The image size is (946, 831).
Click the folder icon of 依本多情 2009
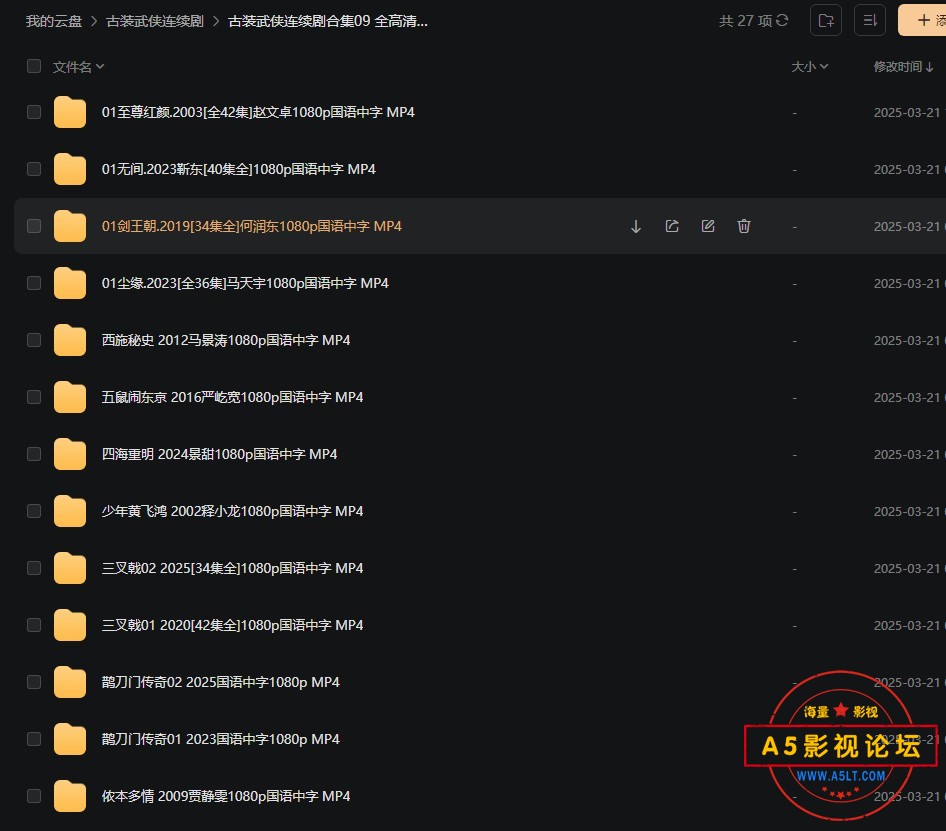[x=70, y=796]
